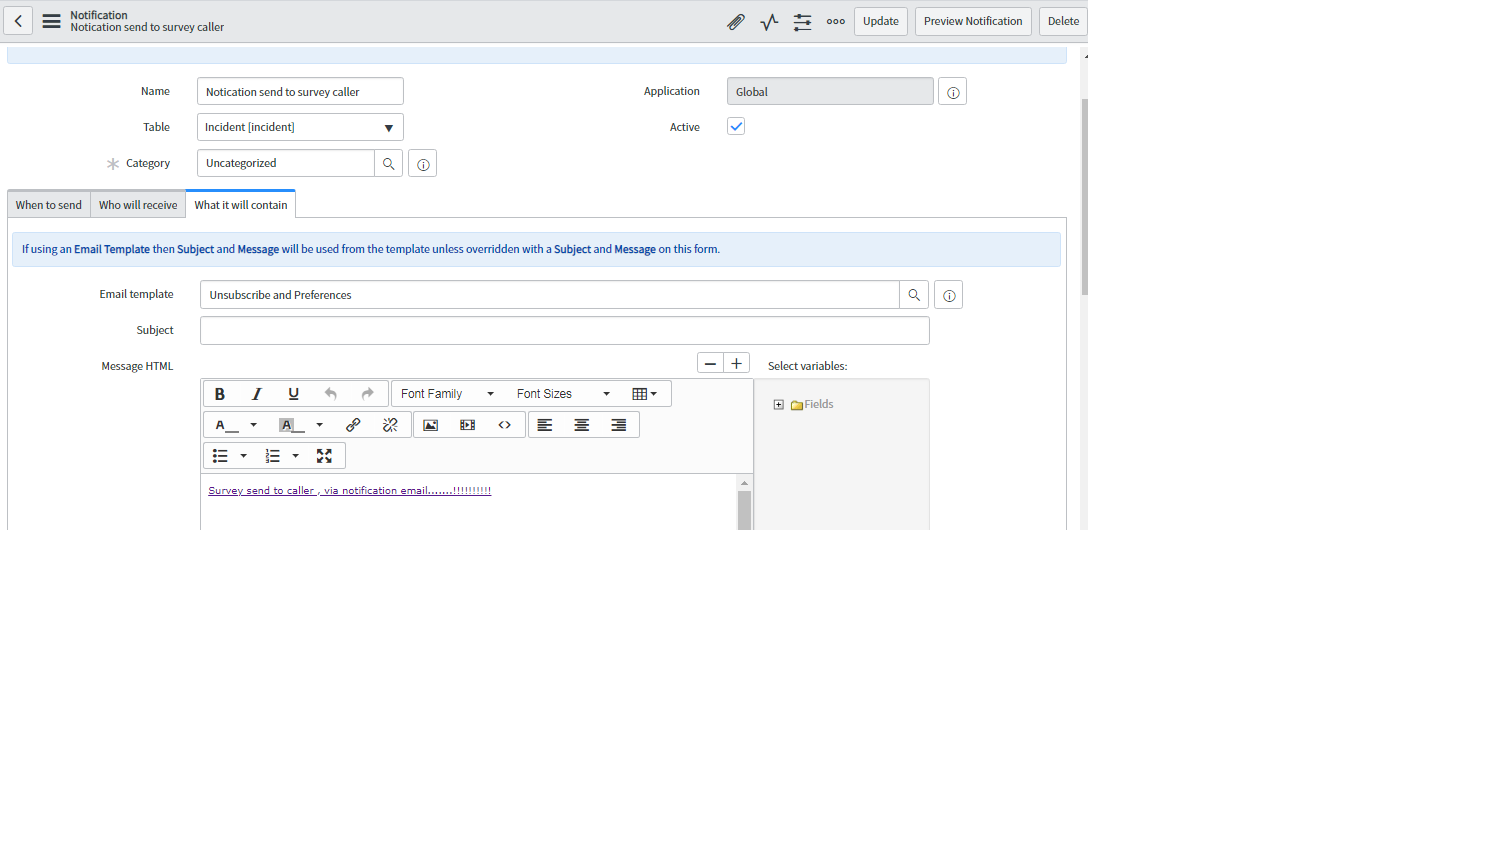This screenshot has width=1498, height=856.
Task: Click the Name input field
Action: tap(300, 91)
